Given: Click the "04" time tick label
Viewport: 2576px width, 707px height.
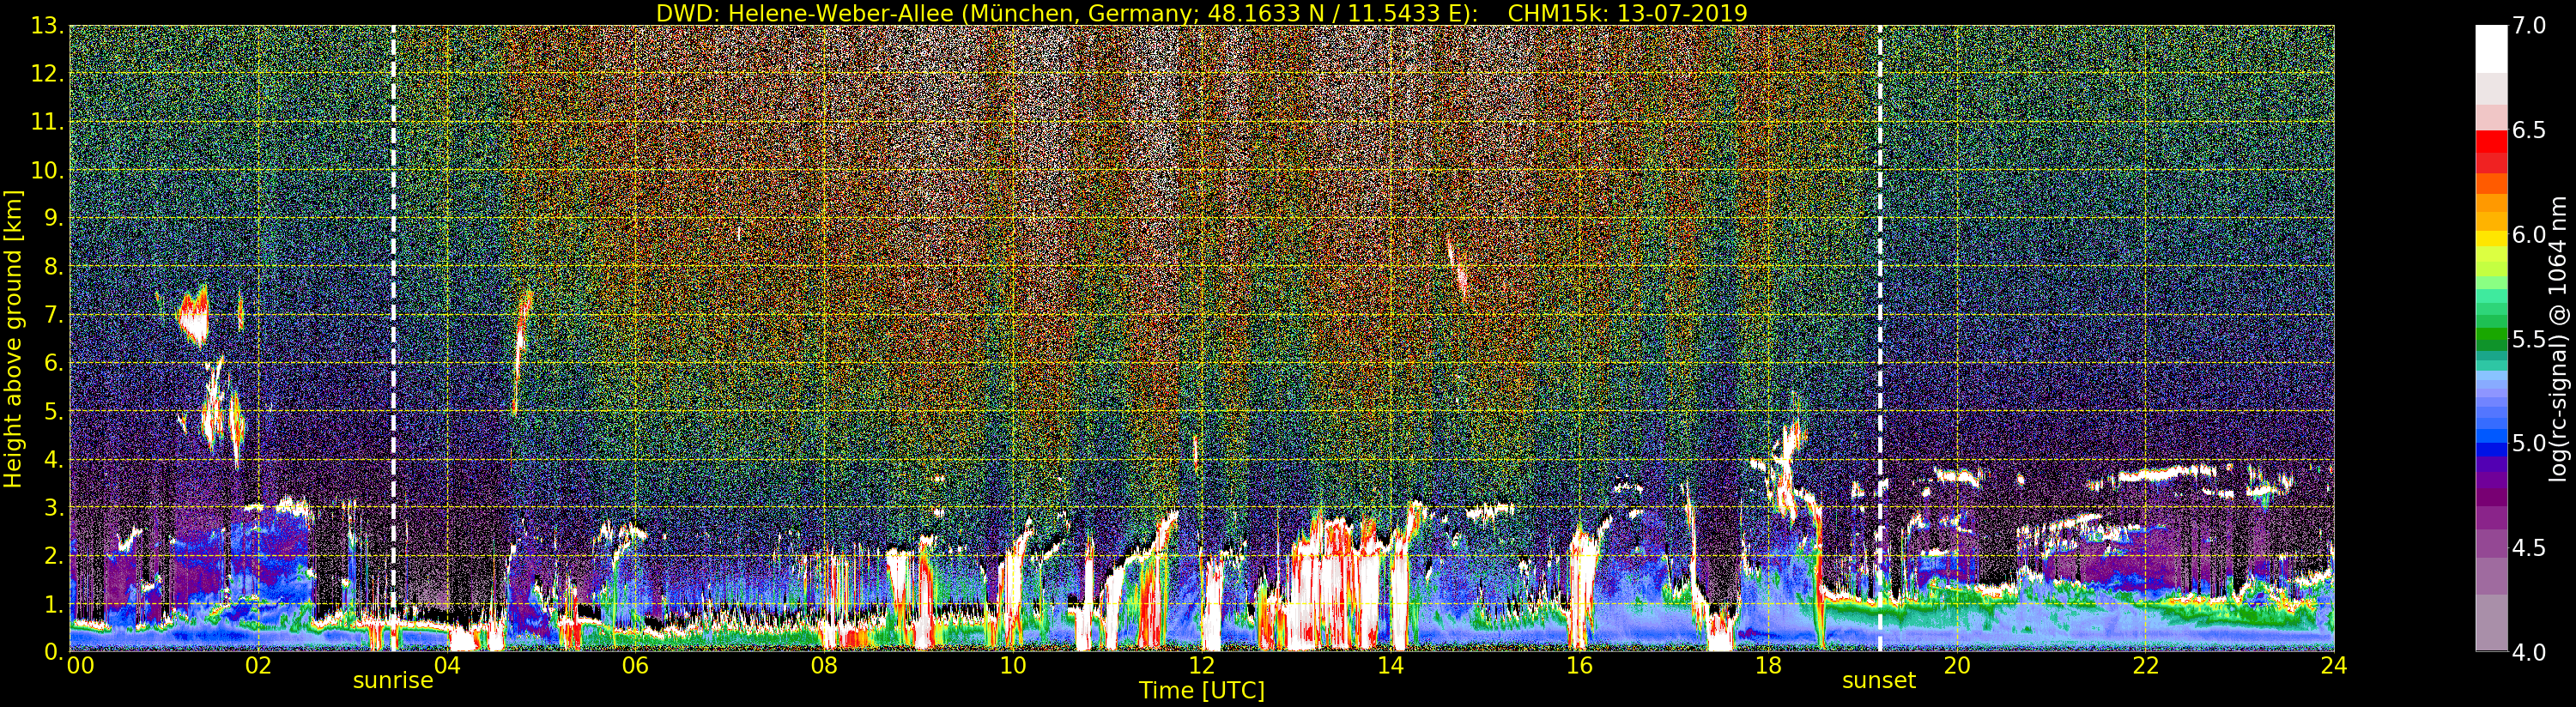Looking at the screenshot, I should tap(447, 666).
